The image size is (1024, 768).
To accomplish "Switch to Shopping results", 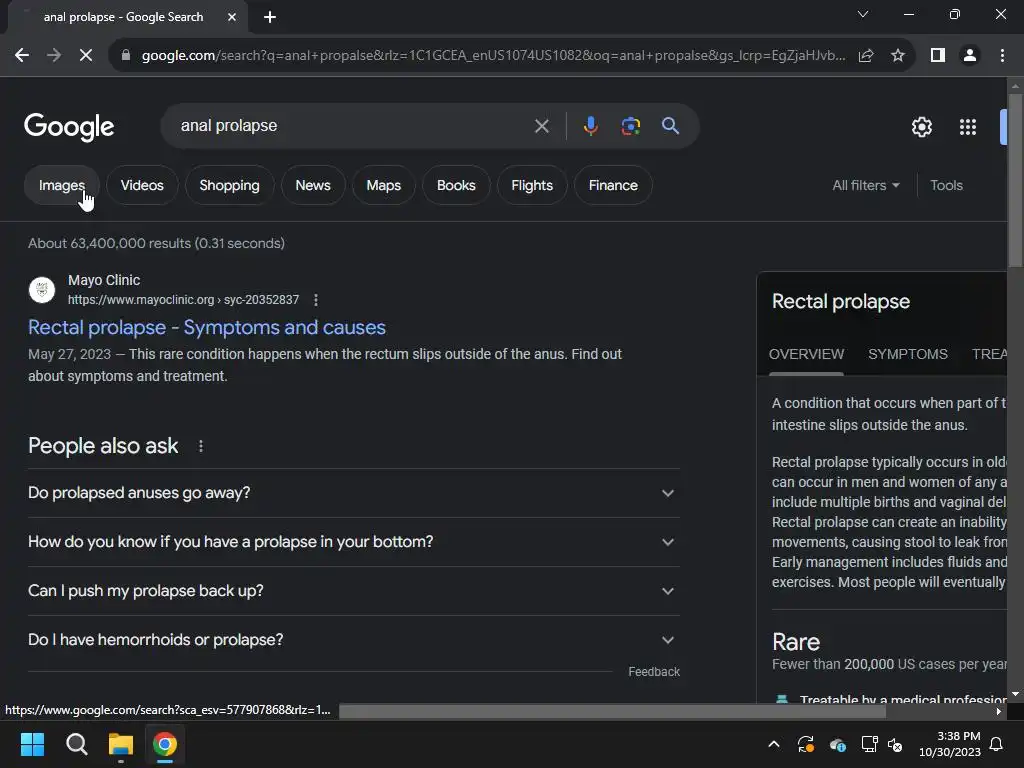I will (x=229, y=185).
